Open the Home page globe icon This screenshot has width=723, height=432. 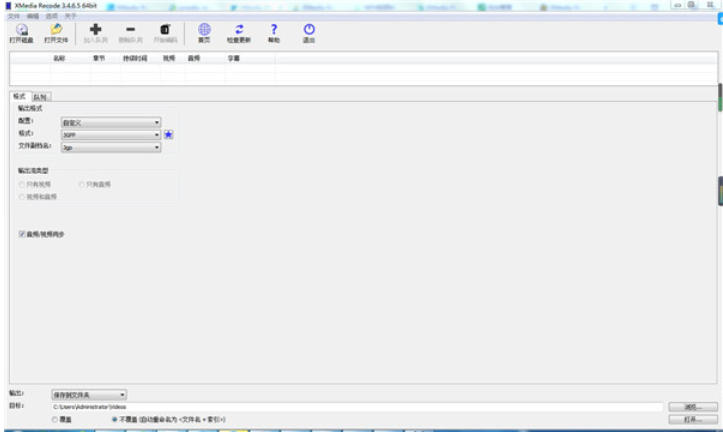pos(203,30)
